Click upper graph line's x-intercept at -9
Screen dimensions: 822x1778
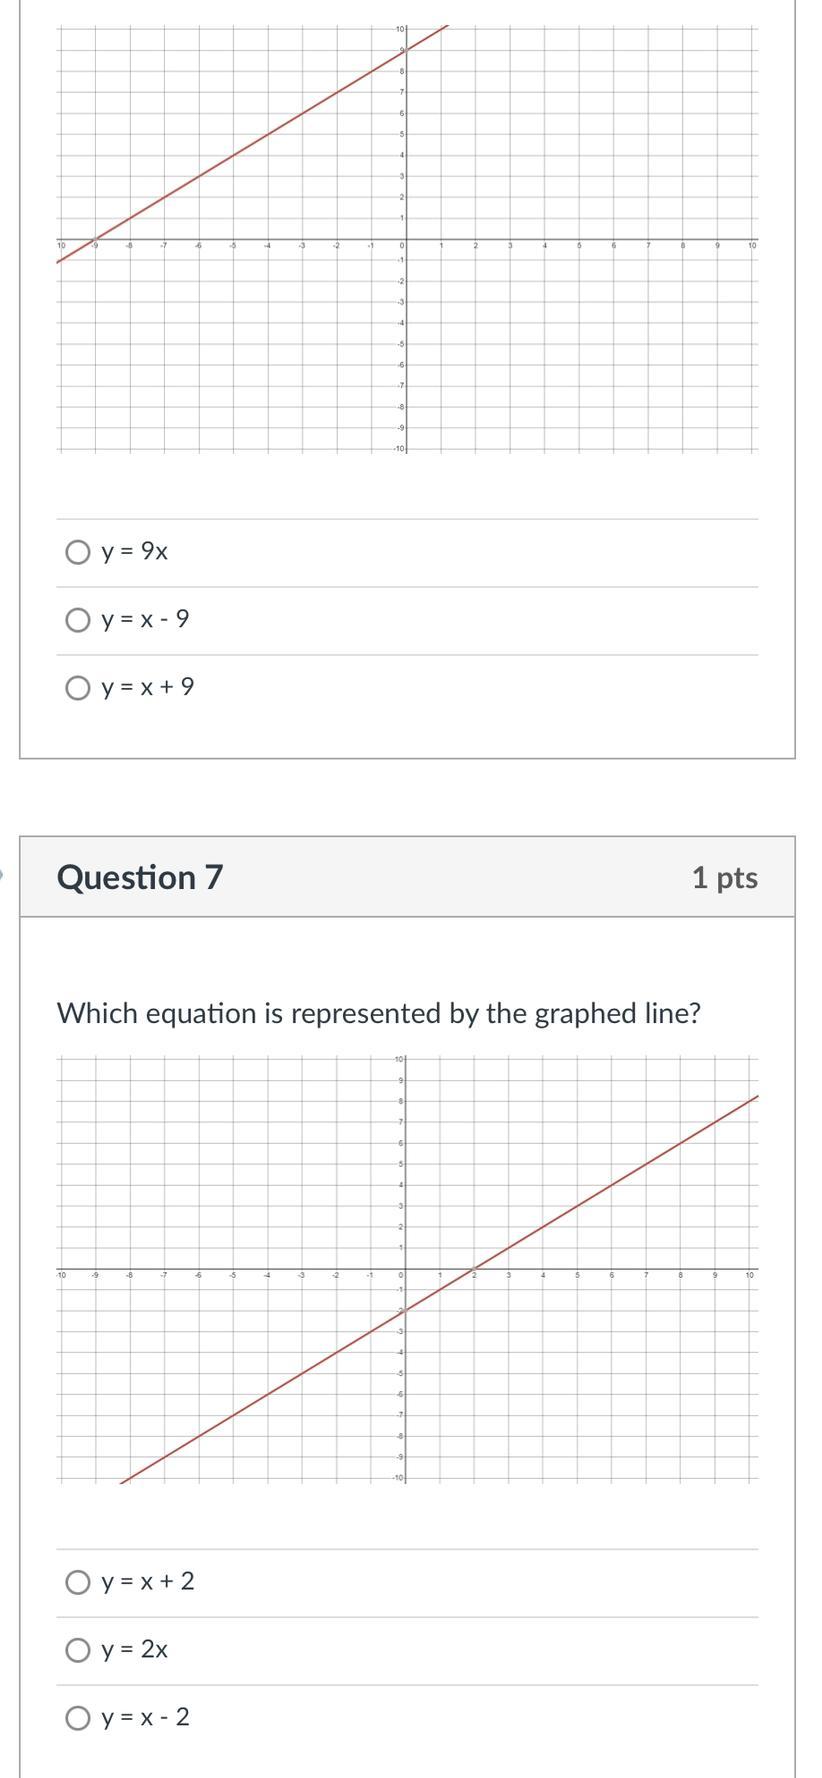[x=95, y=240]
